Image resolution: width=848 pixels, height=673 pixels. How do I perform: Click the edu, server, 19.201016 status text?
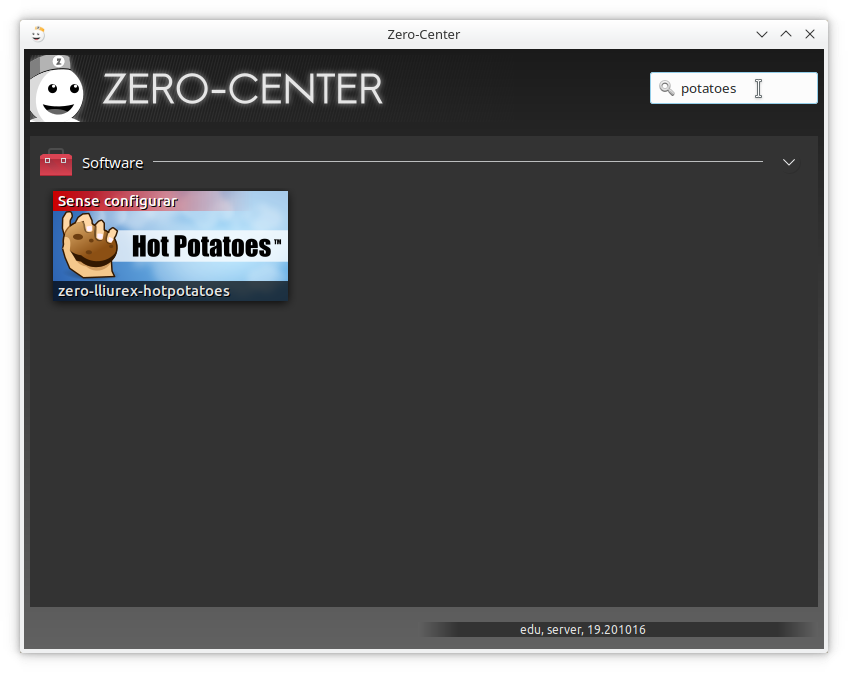click(582, 630)
